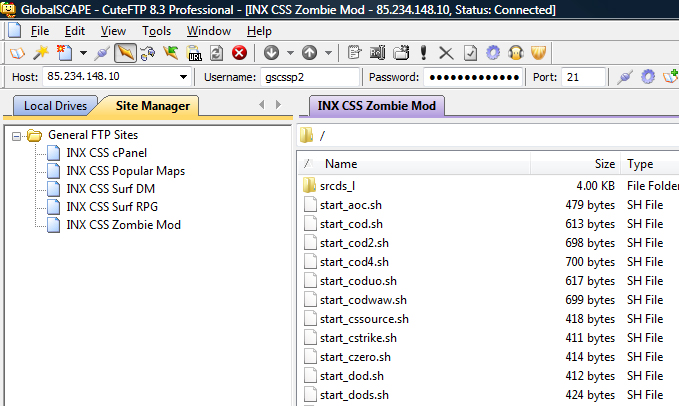Select the INX CSS Zombie Mod connection tab

click(376, 106)
